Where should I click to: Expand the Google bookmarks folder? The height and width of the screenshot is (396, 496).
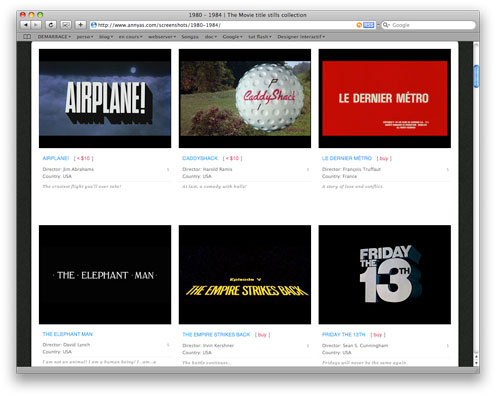(x=232, y=37)
